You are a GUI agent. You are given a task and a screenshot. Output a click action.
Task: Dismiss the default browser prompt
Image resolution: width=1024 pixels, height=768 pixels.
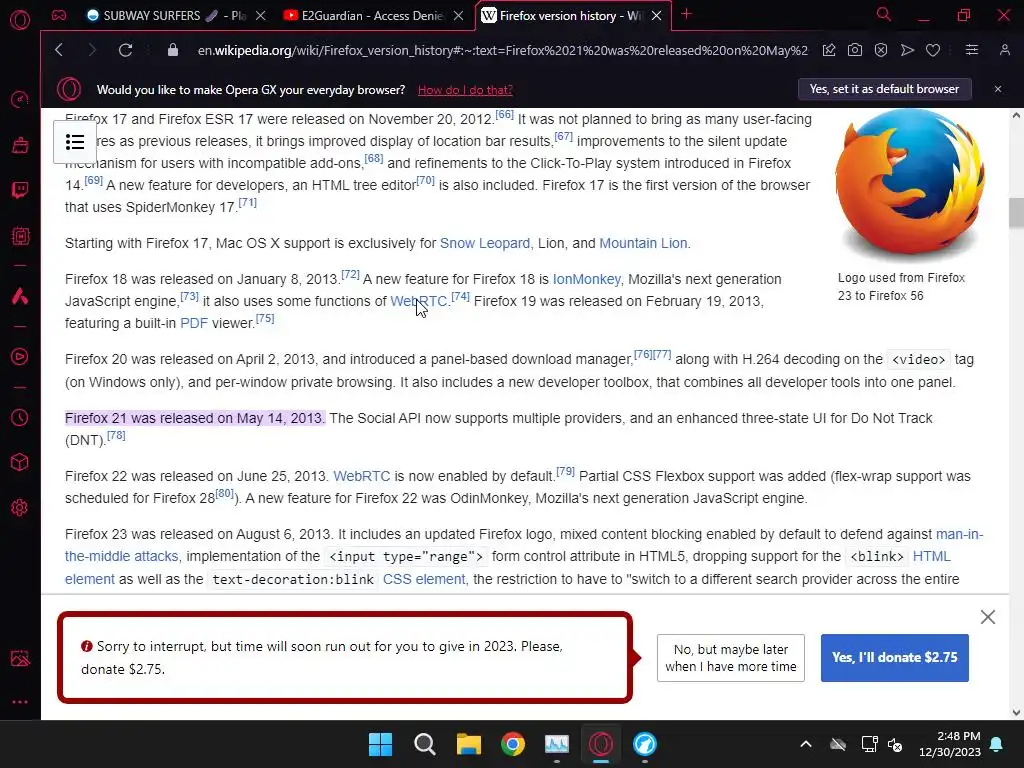point(998,89)
